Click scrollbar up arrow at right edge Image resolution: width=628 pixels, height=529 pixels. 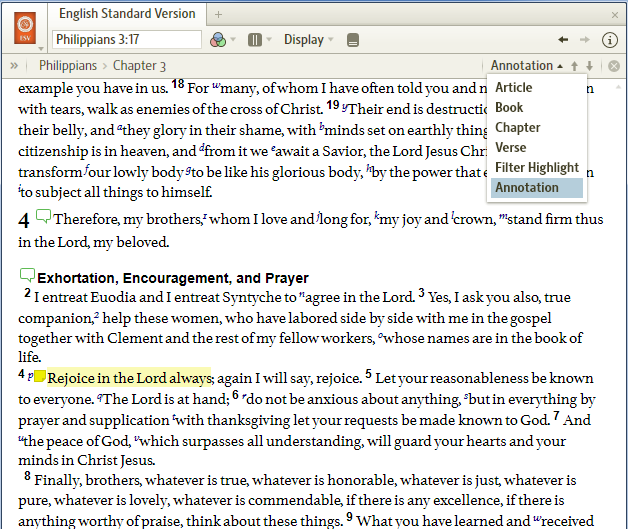point(620,86)
